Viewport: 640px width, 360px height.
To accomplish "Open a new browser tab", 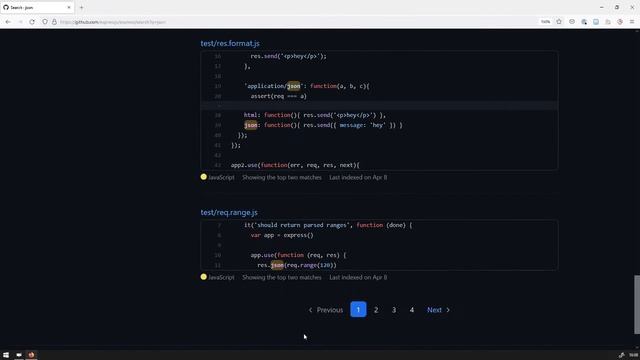I will coord(81,7).
